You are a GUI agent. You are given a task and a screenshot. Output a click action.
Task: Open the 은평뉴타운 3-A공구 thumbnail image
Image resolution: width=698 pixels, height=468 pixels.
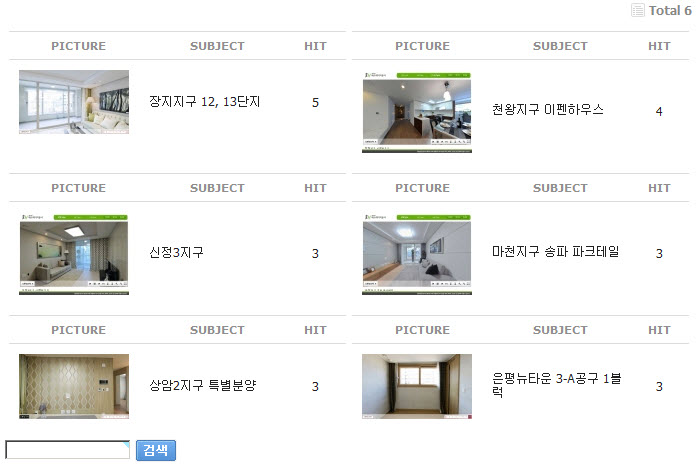417,386
